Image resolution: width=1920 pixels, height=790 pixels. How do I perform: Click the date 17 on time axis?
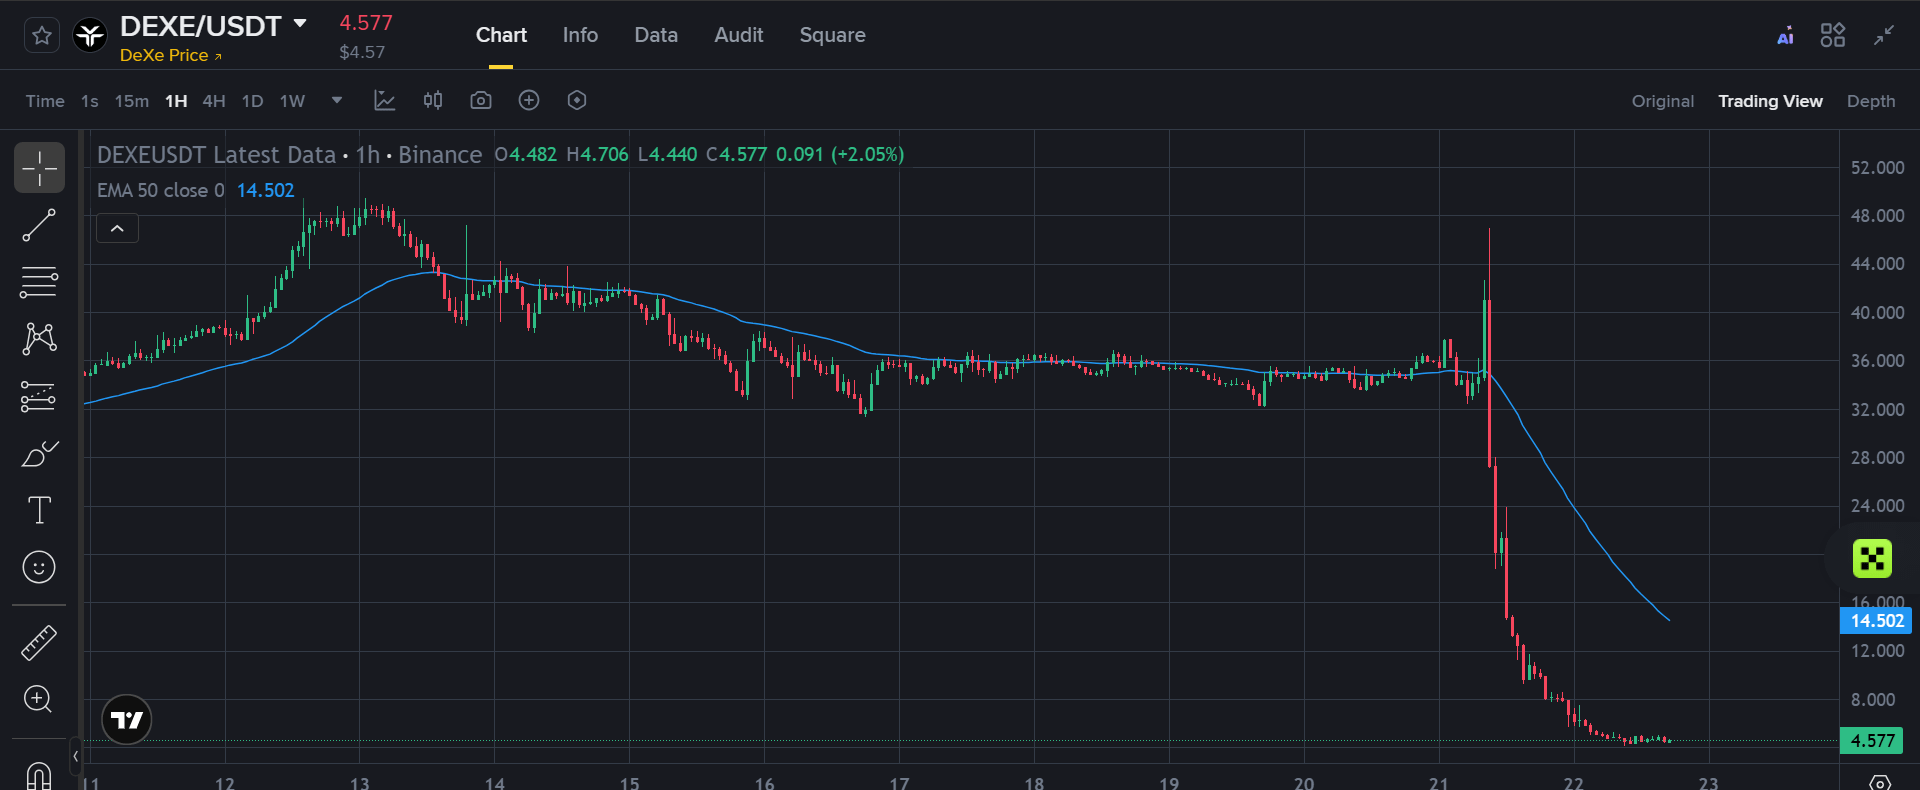click(899, 784)
